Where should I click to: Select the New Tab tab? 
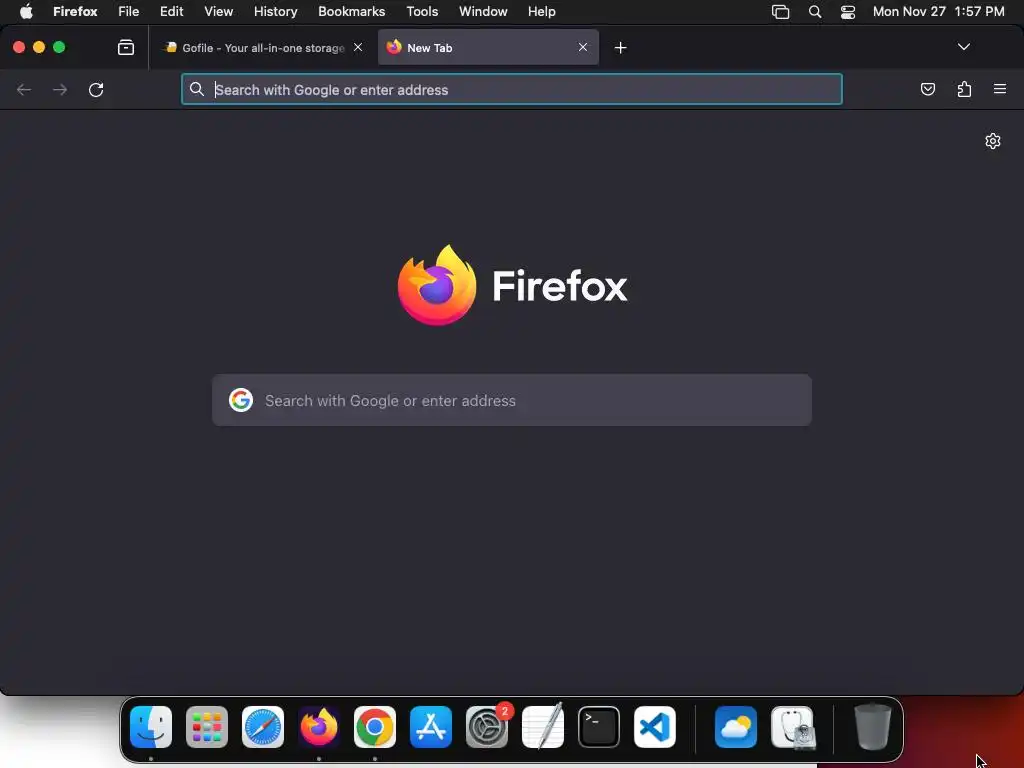488,47
